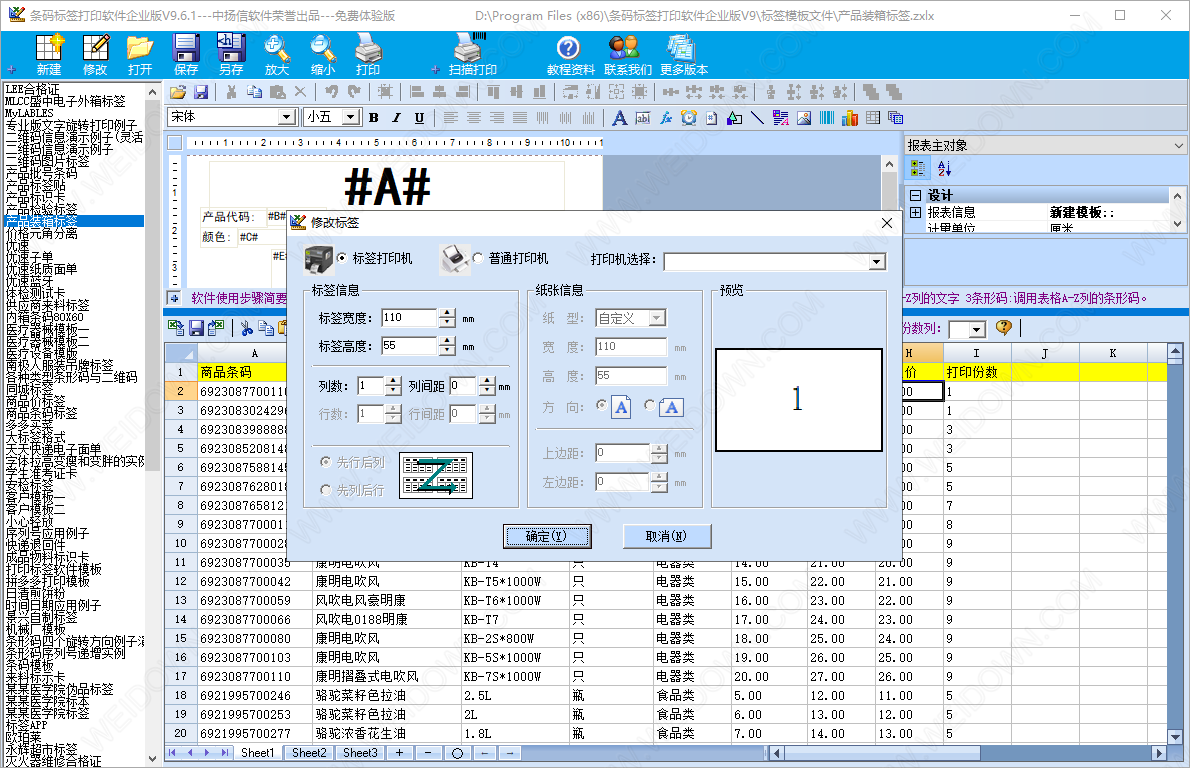Click the 列间距 input field

[x=463, y=386]
